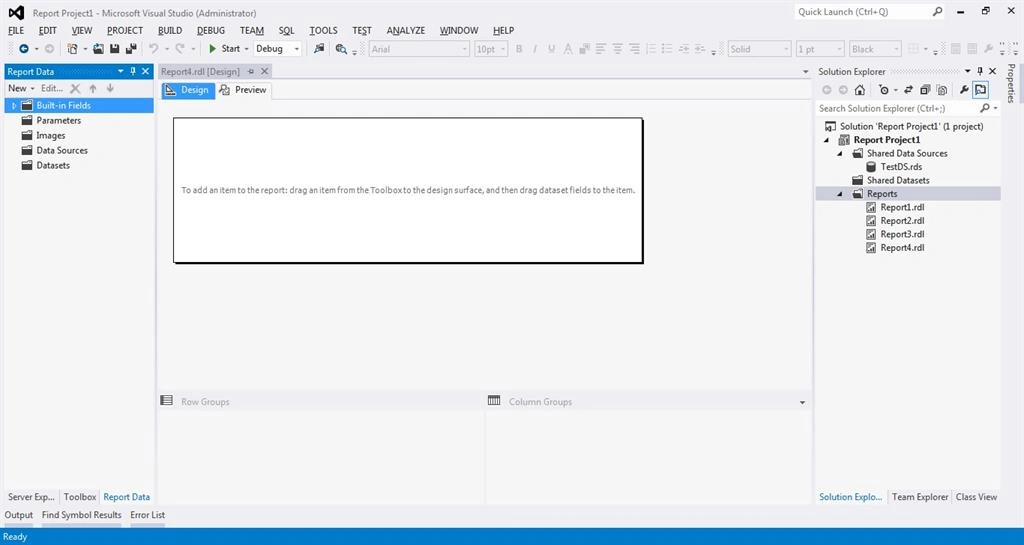This screenshot has height=545, width=1024.
Task: Click the Sync with Active Document arrows icon
Action: (908, 90)
